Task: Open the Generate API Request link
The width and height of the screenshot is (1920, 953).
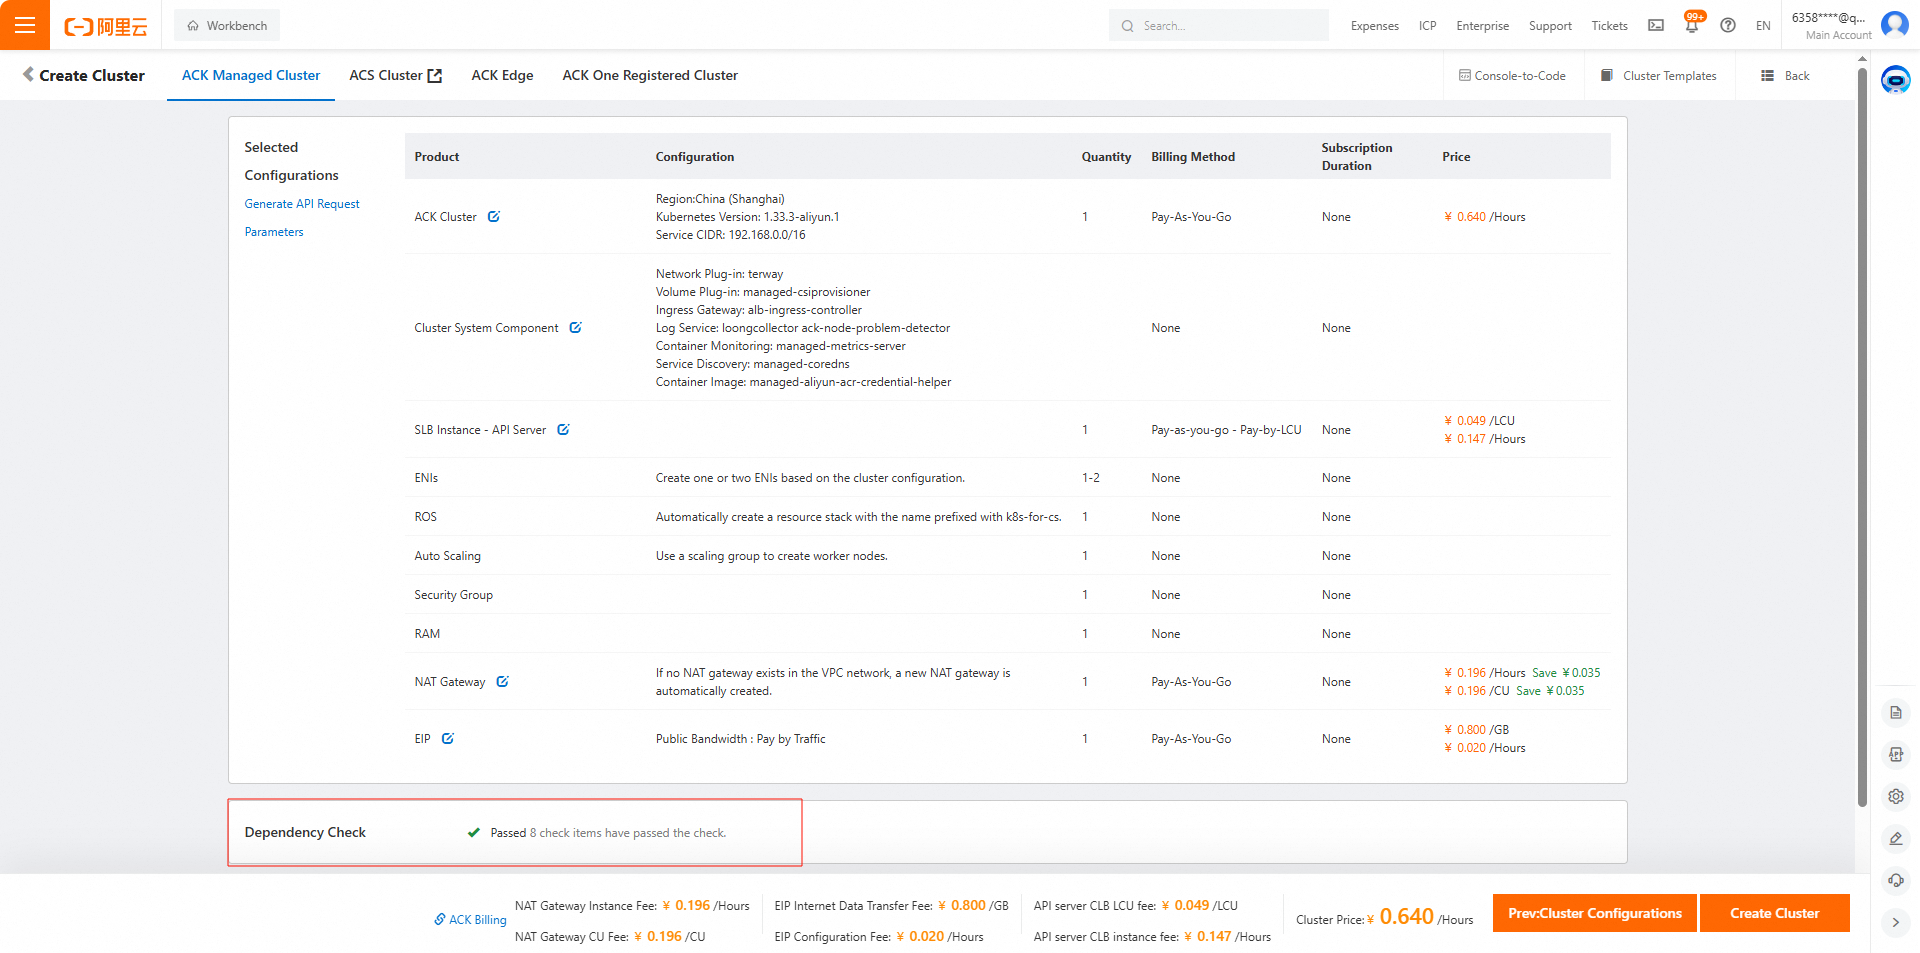Action: tap(302, 204)
